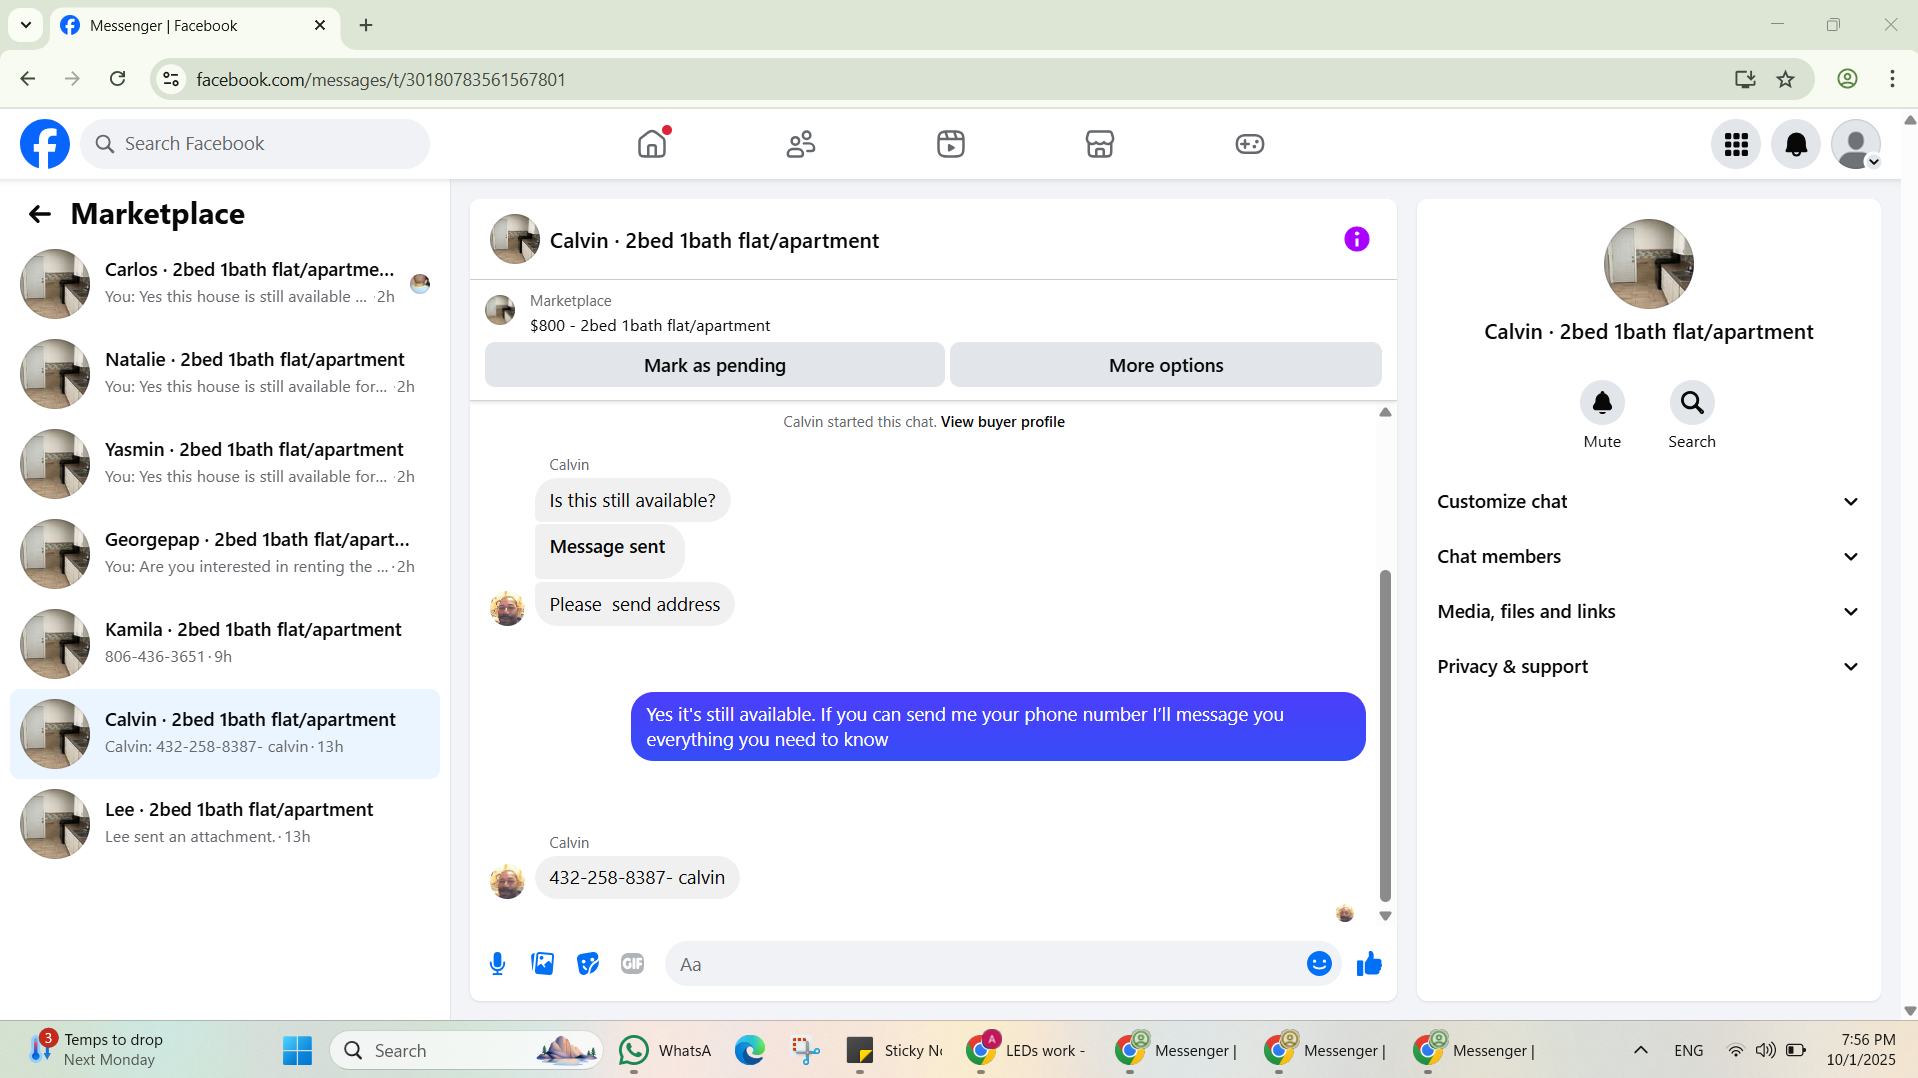This screenshot has width=1918, height=1078.
Task: Click the 'Is this still available?' message
Action: coord(632,501)
